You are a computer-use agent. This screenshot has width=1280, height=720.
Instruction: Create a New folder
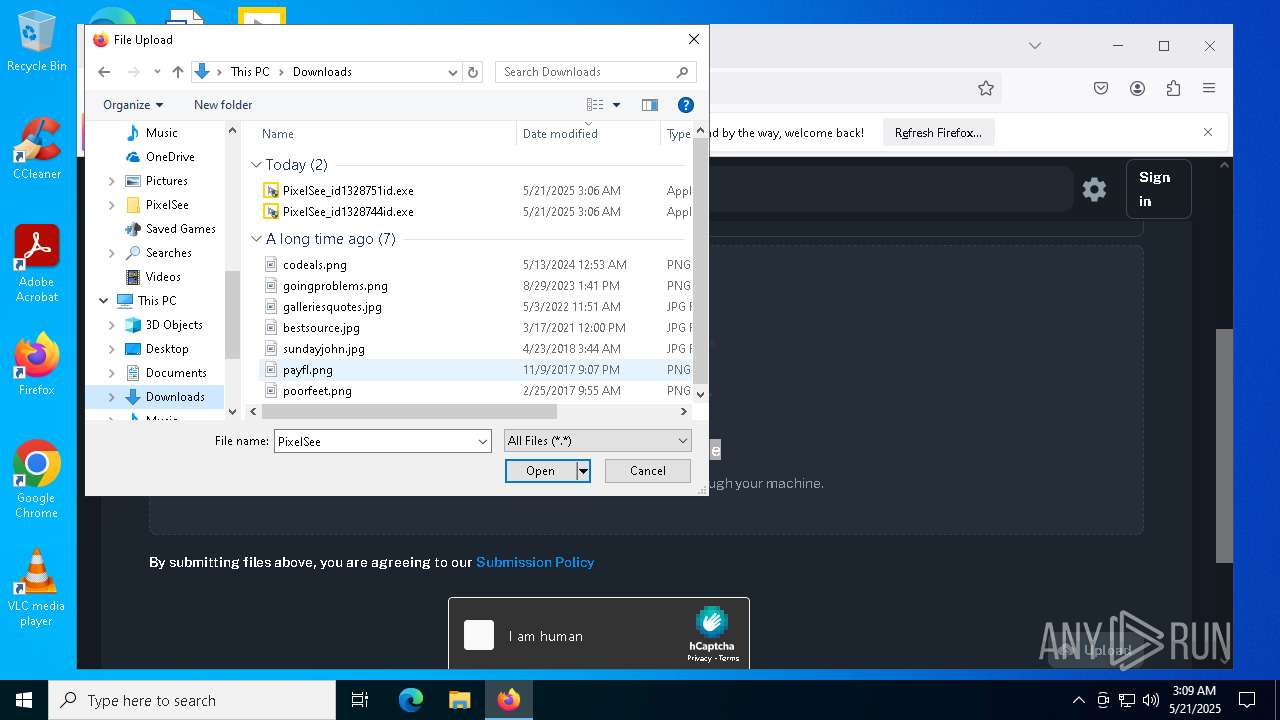[x=223, y=105]
